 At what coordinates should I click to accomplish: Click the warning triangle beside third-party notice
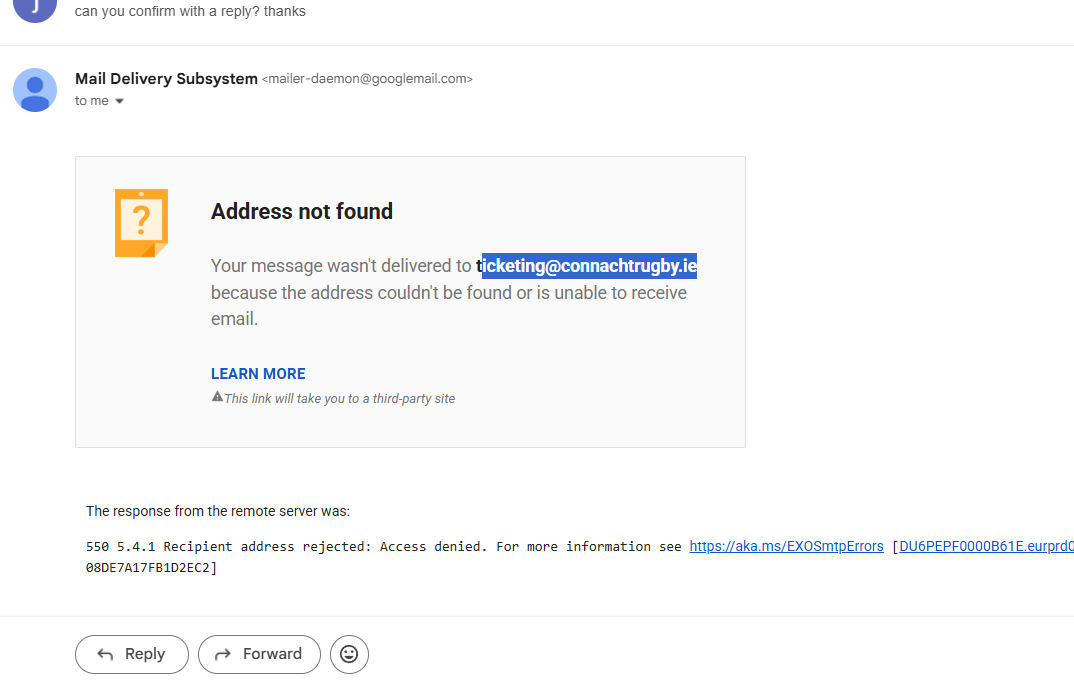click(217, 396)
